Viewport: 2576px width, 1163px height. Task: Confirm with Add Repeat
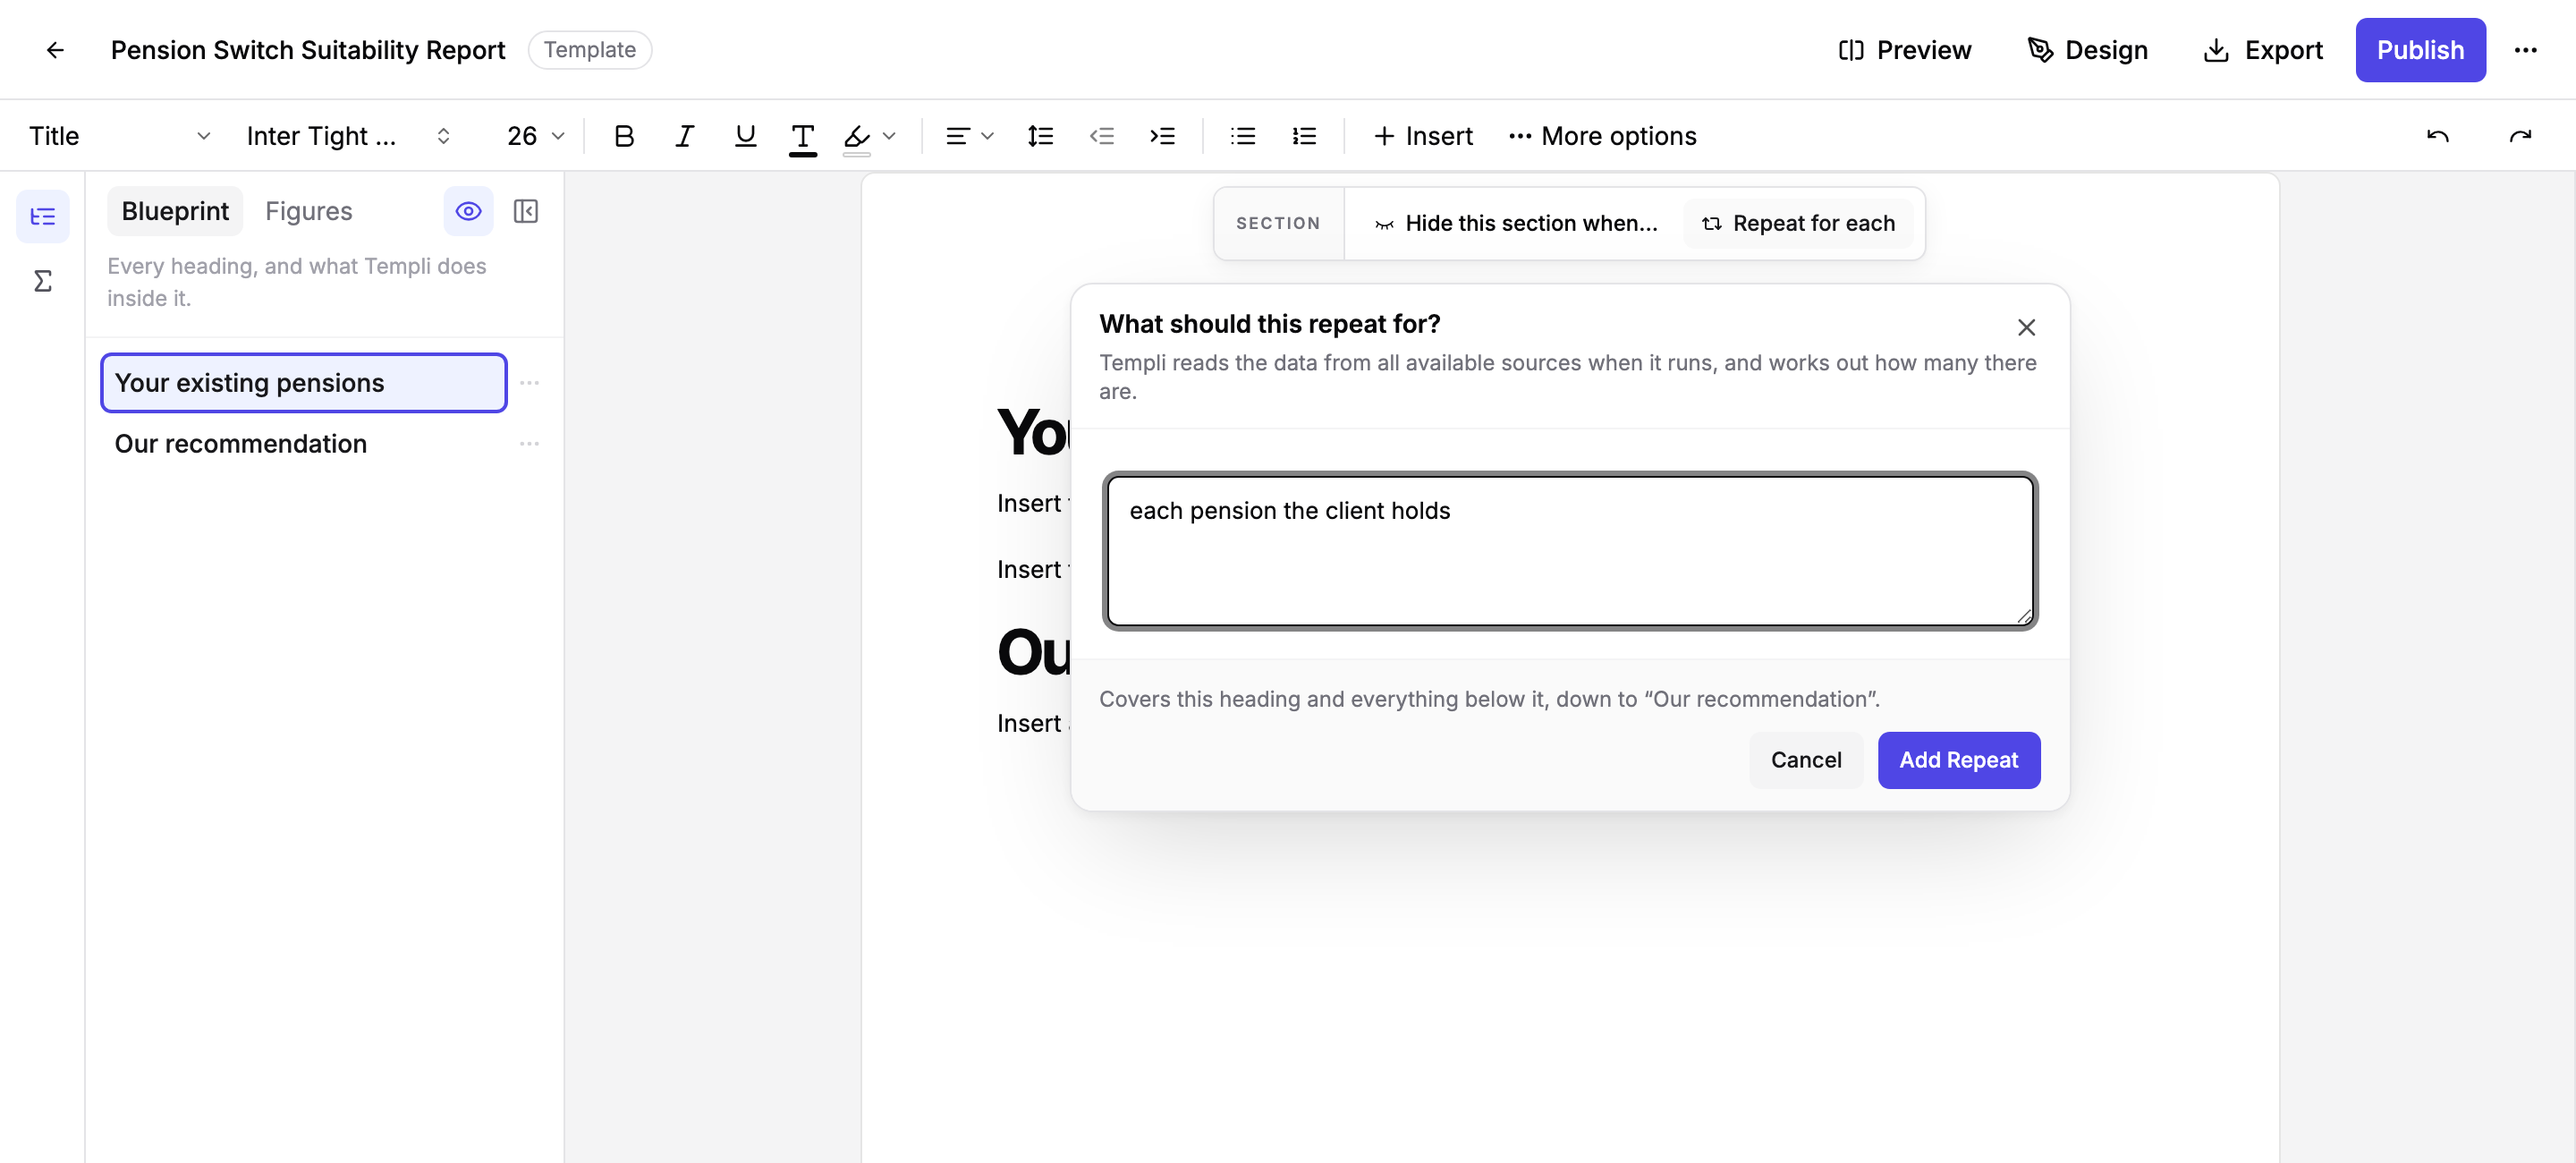point(1958,761)
